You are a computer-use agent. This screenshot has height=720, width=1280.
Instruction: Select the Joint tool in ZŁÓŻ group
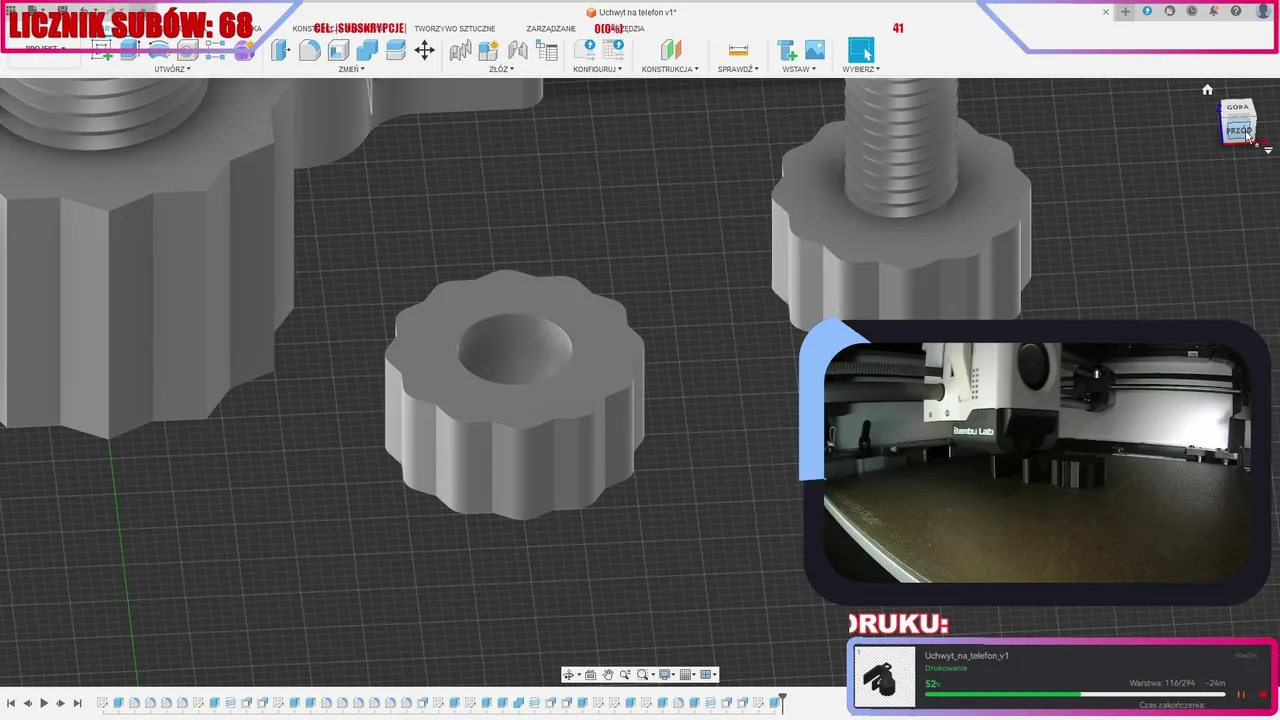tap(460, 50)
